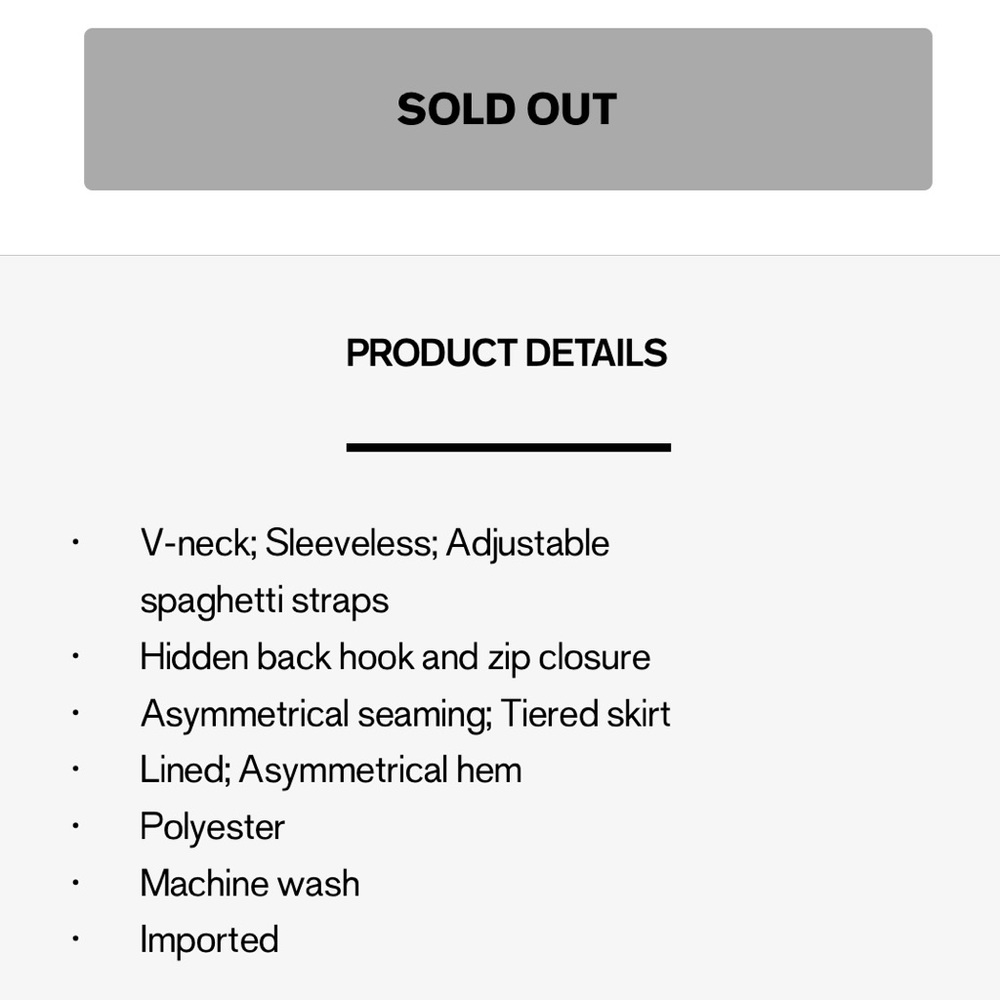Screen dimensions: 1000x1000
Task: Click the bullet beside Imported
Action: pos(75,939)
